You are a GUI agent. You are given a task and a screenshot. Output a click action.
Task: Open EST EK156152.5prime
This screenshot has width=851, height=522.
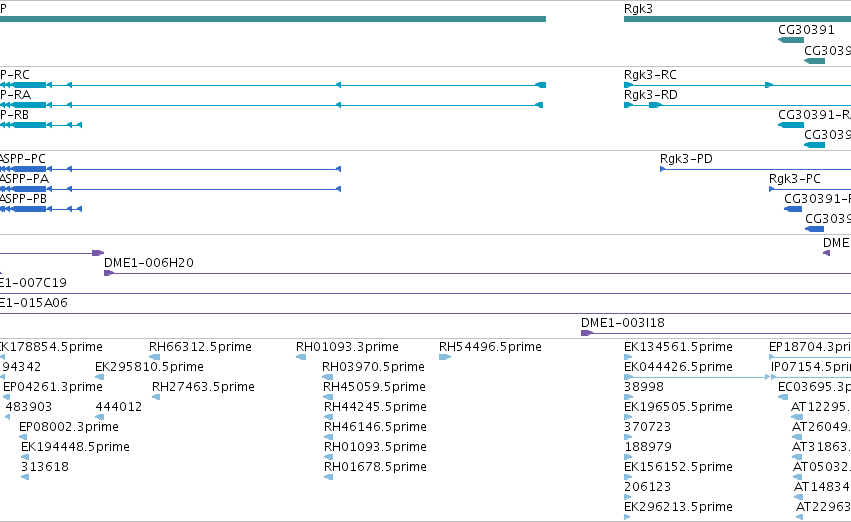click(x=678, y=467)
